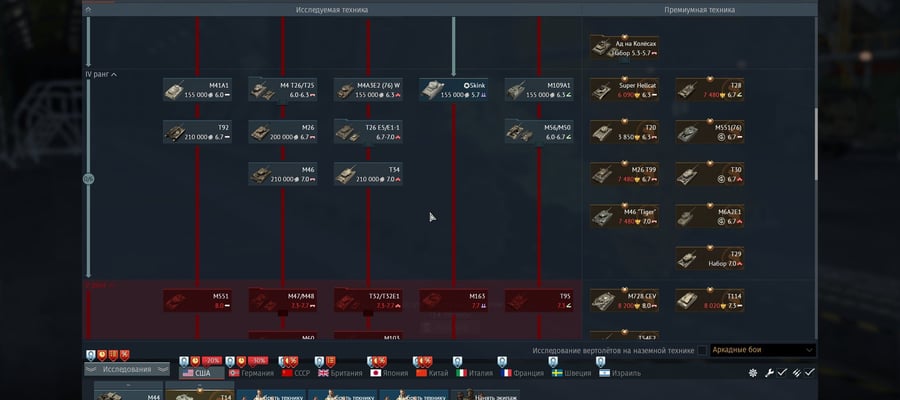The height and width of the screenshot is (400, 900).
Task: Select the locked M163 card
Action: coord(454,301)
